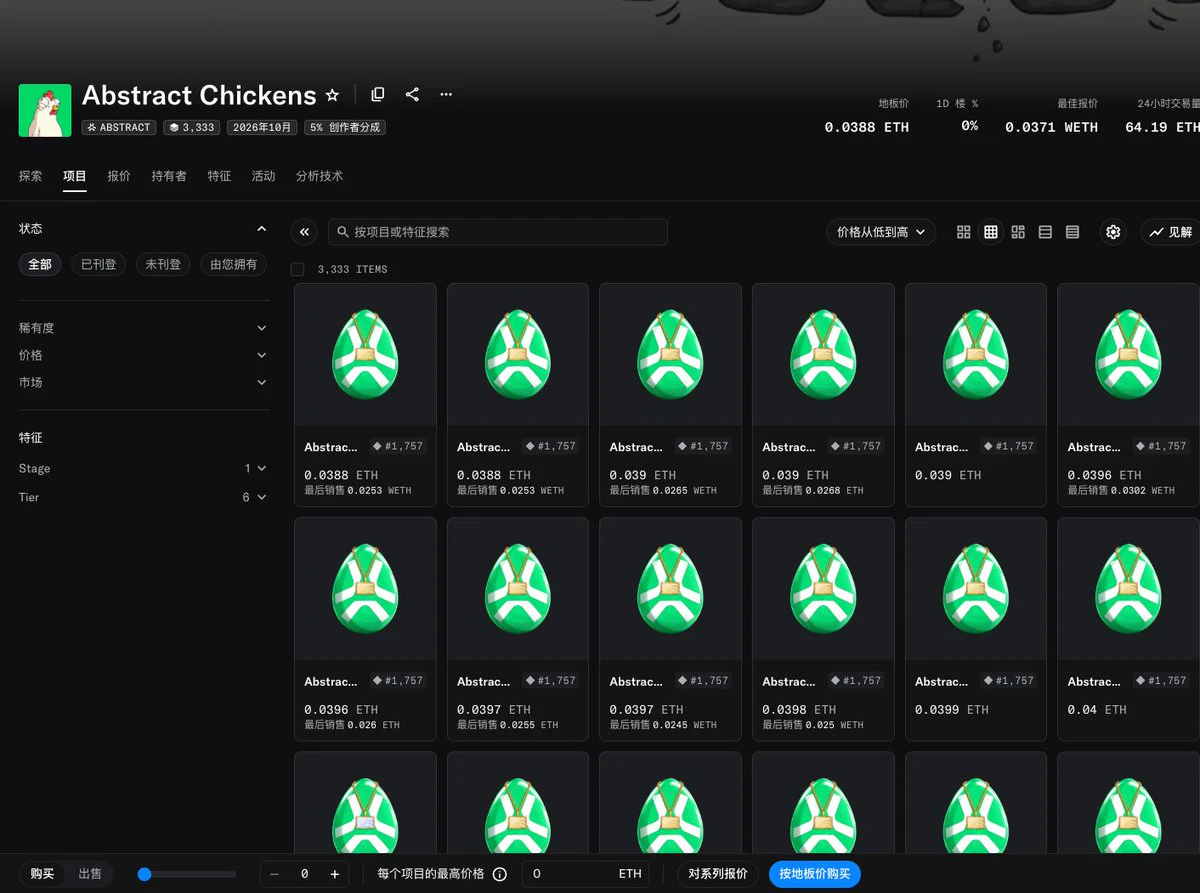
Task: Focus the max price ETH input field
Action: pos(585,874)
